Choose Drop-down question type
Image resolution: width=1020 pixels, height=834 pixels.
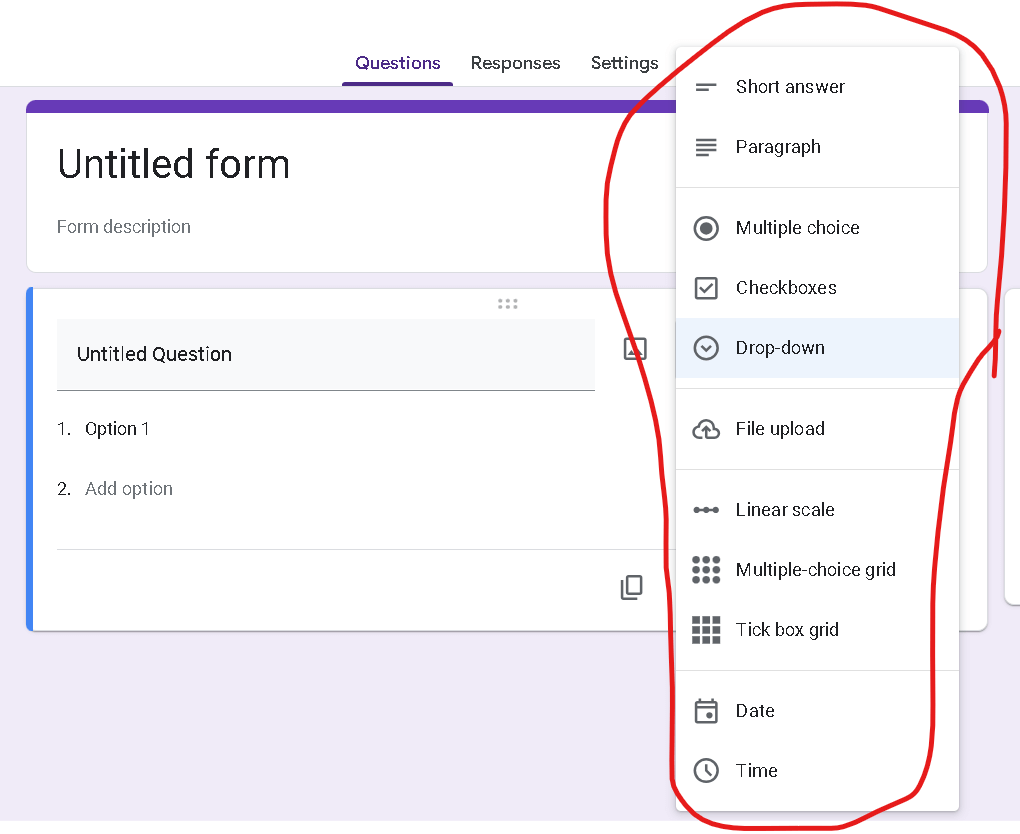780,348
